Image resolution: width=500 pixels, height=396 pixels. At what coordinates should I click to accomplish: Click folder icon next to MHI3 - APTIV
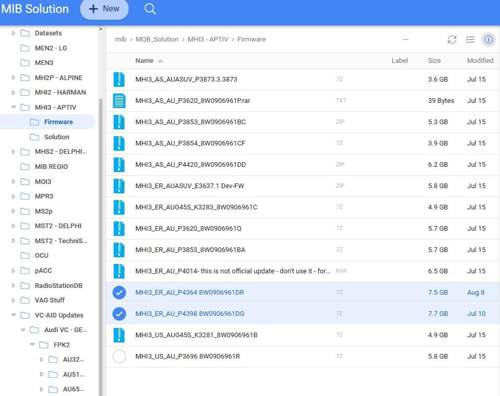point(25,107)
